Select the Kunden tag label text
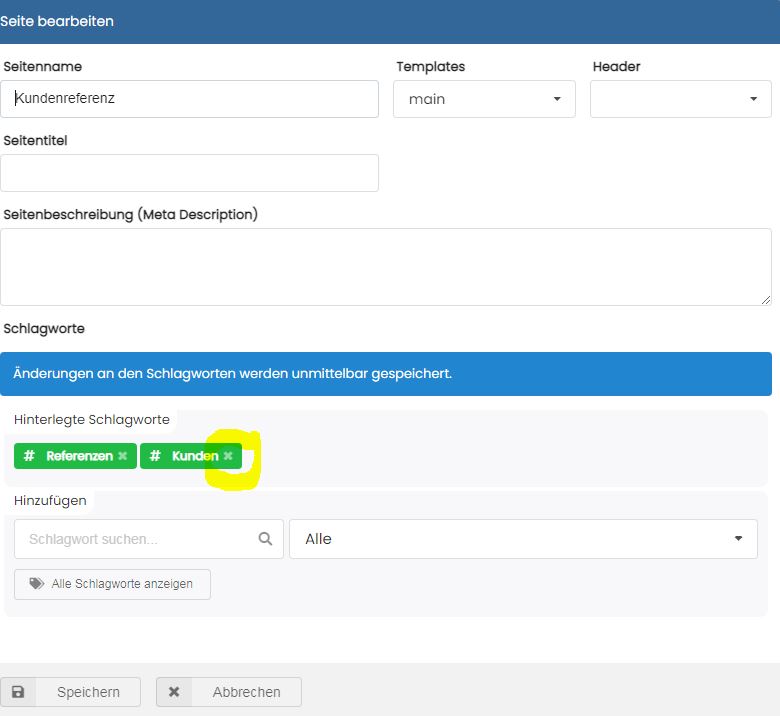Image resolution: width=780 pixels, height=716 pixels. tap(194, 456)
